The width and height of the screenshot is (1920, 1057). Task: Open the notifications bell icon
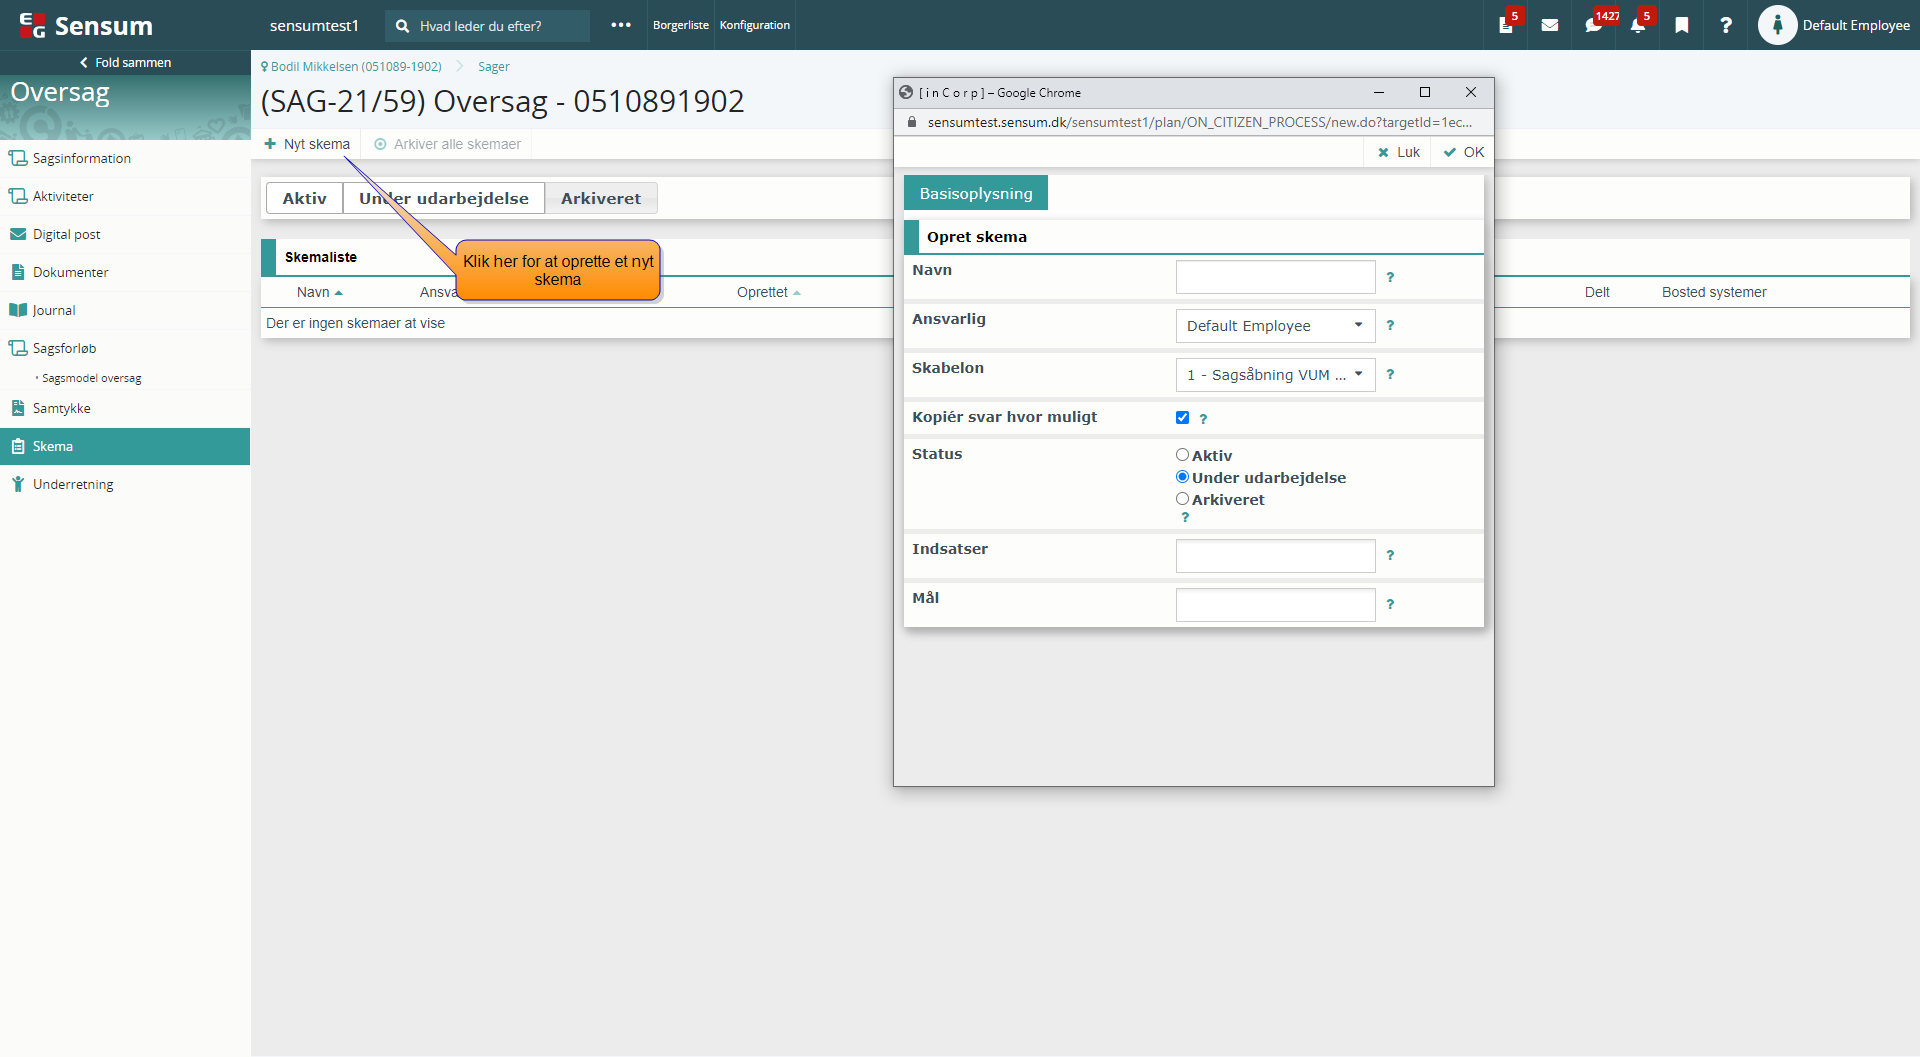[1638, 25]
